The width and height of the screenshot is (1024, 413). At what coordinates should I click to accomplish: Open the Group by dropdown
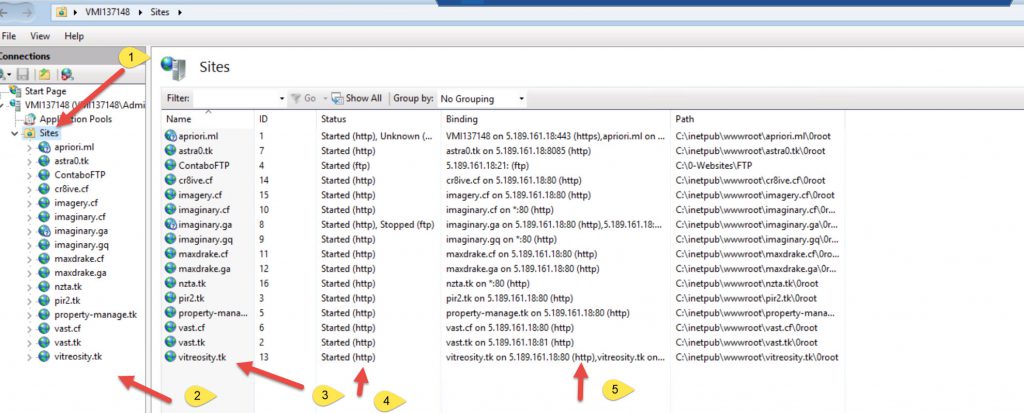pos(481,99)
